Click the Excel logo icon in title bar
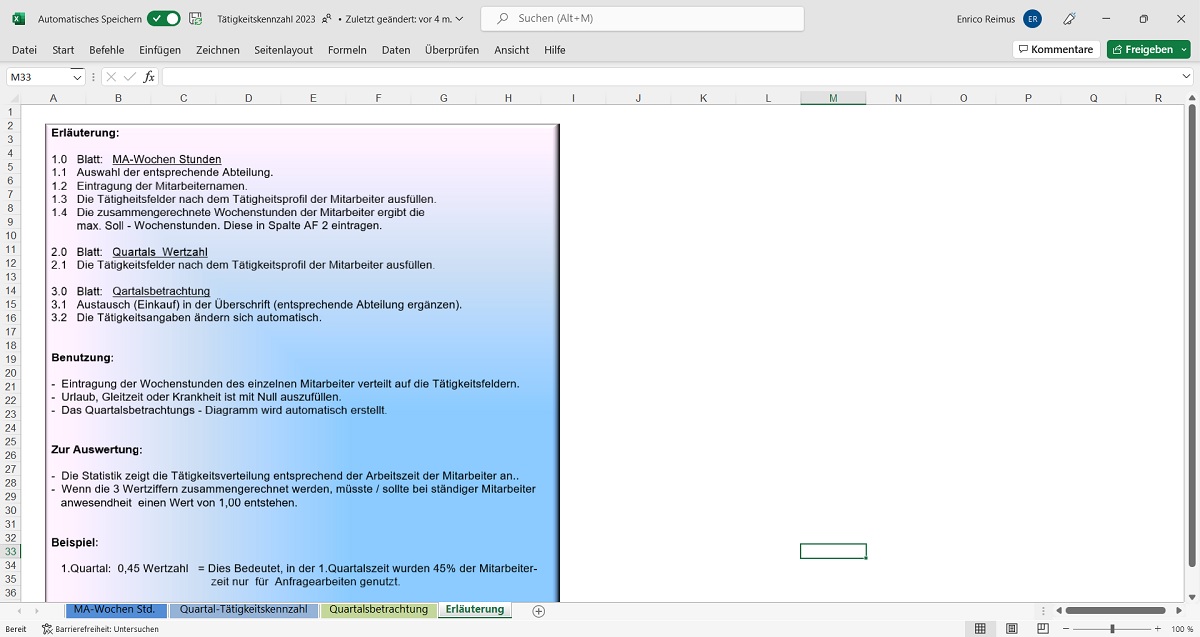The image size is (1200, 637). pos(18,18)
